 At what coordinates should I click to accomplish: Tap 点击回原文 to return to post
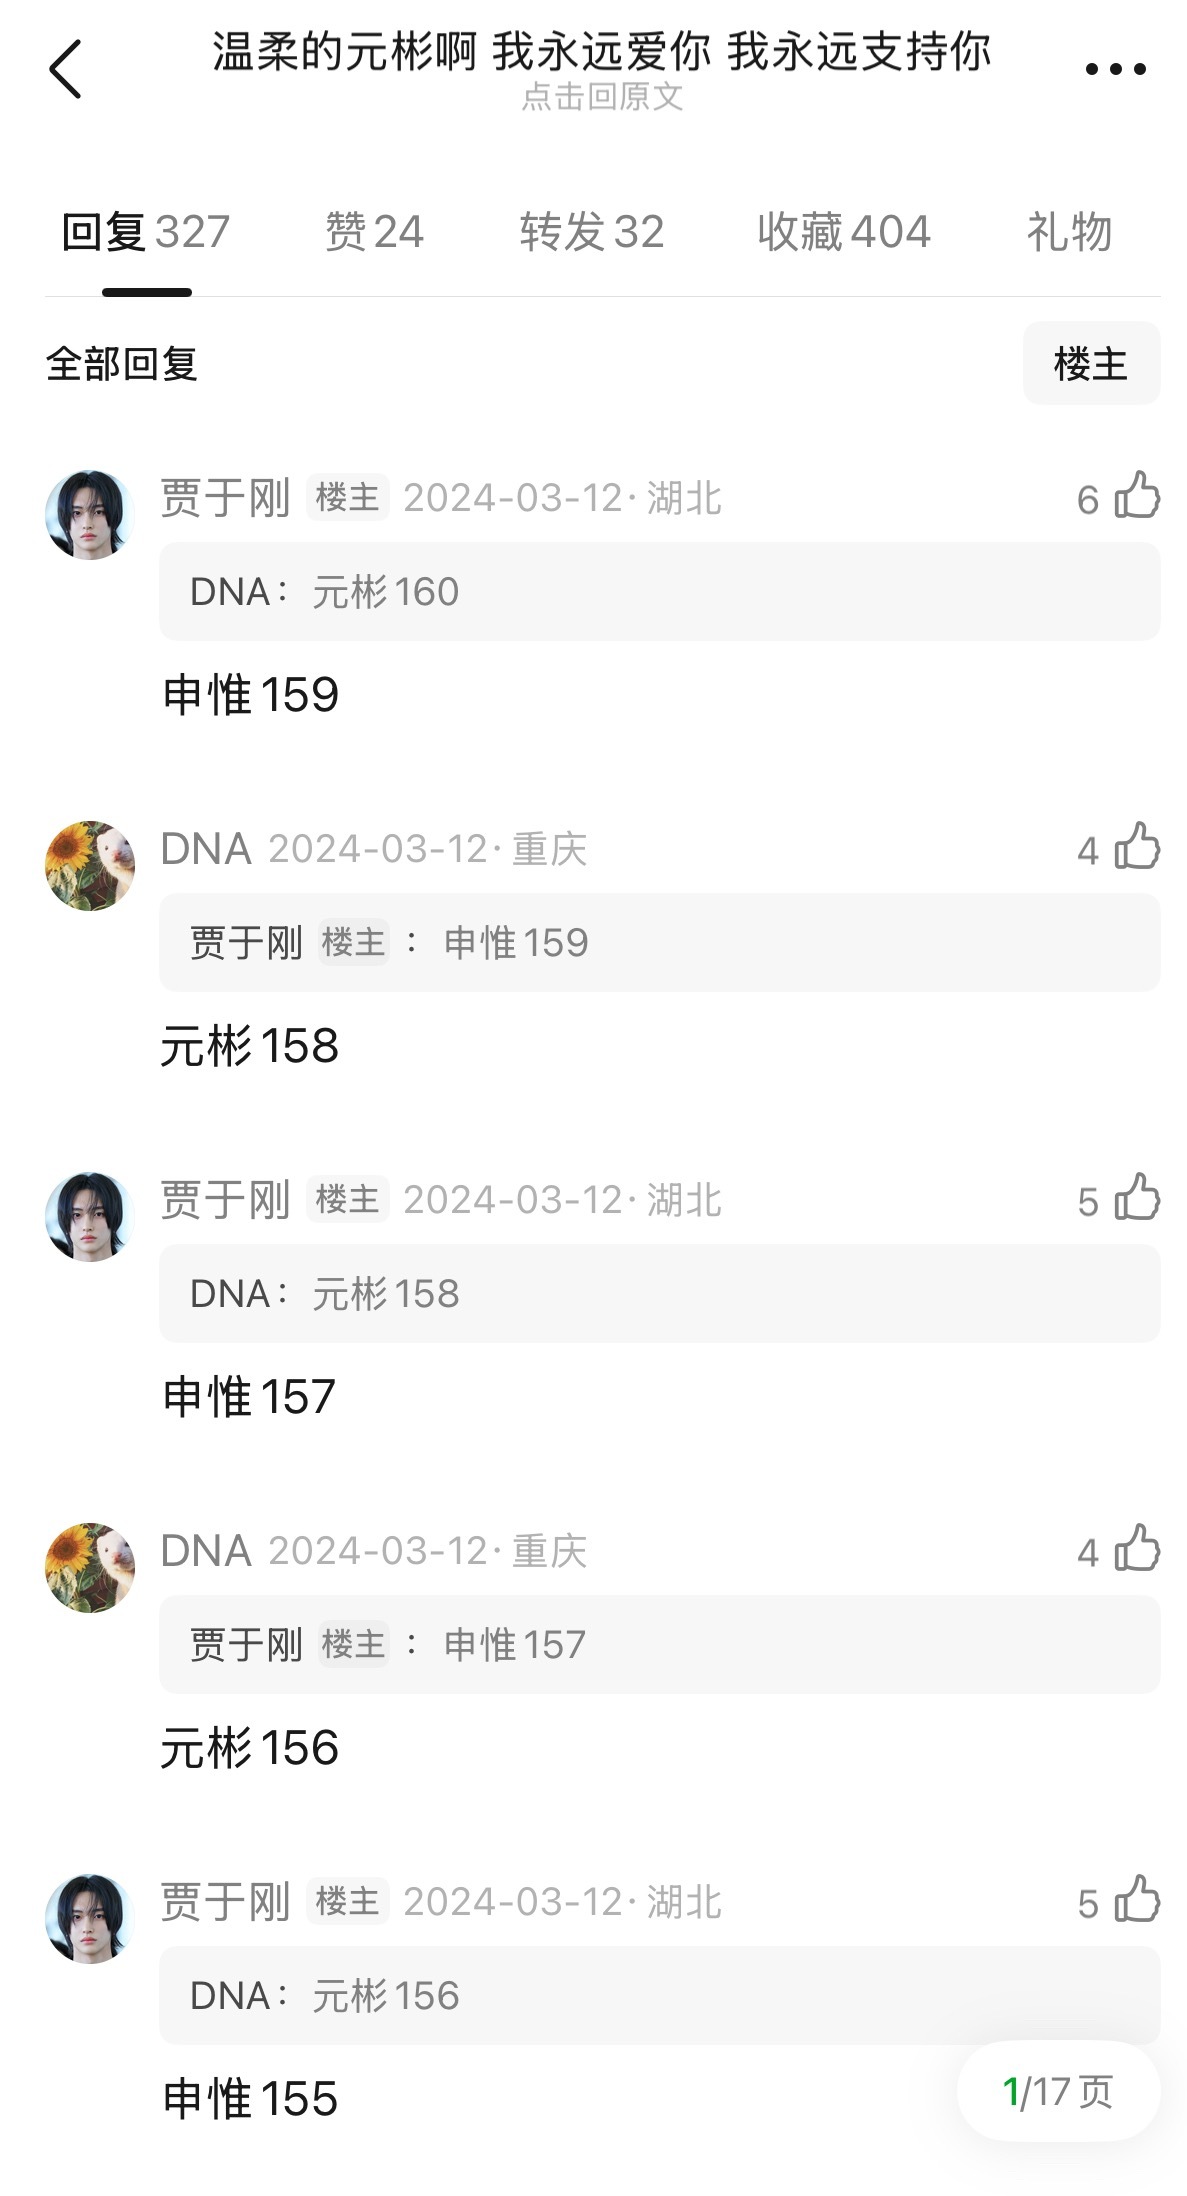(602, 97)
